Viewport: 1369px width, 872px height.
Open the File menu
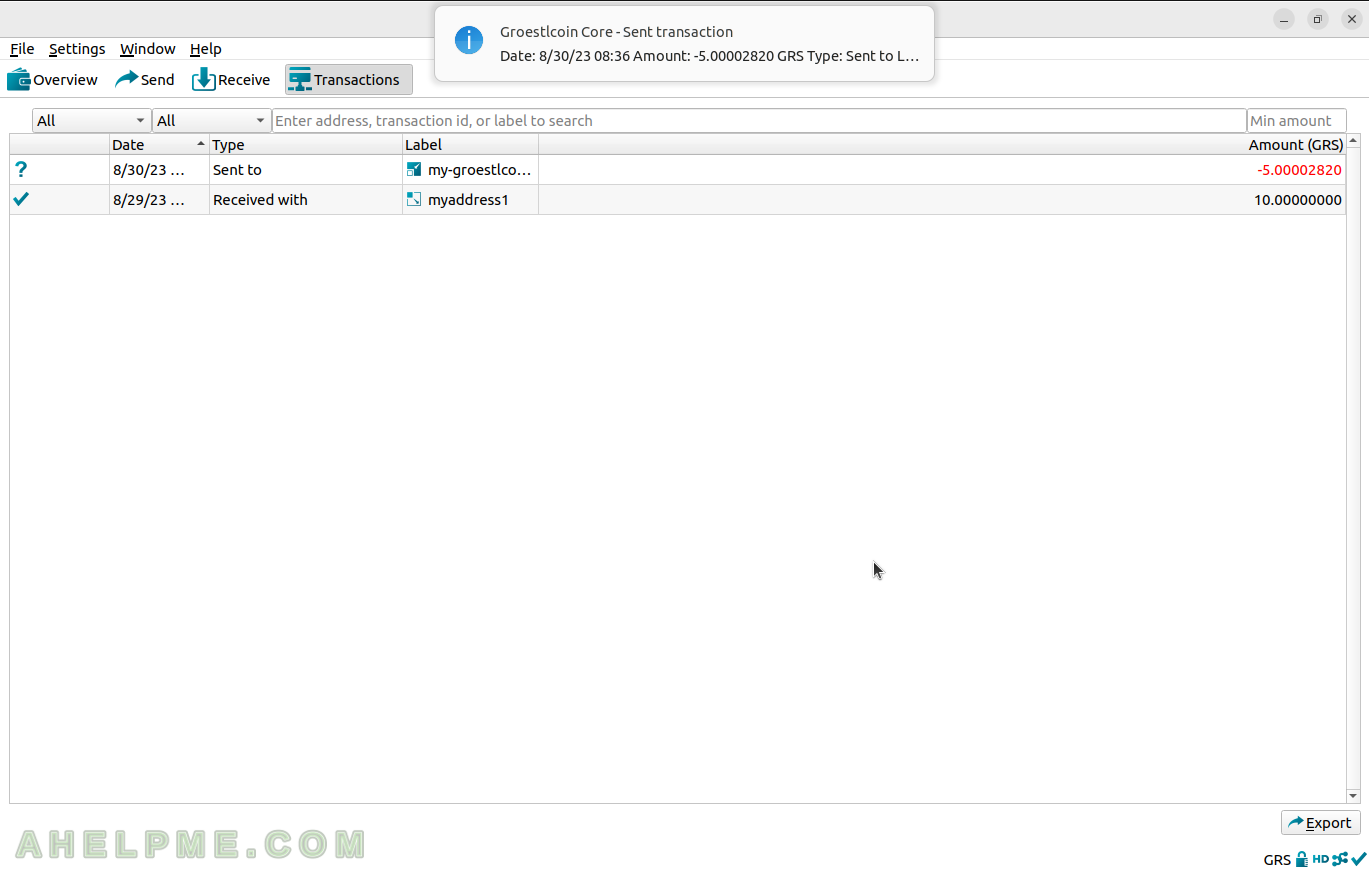(x=22, y=49)
